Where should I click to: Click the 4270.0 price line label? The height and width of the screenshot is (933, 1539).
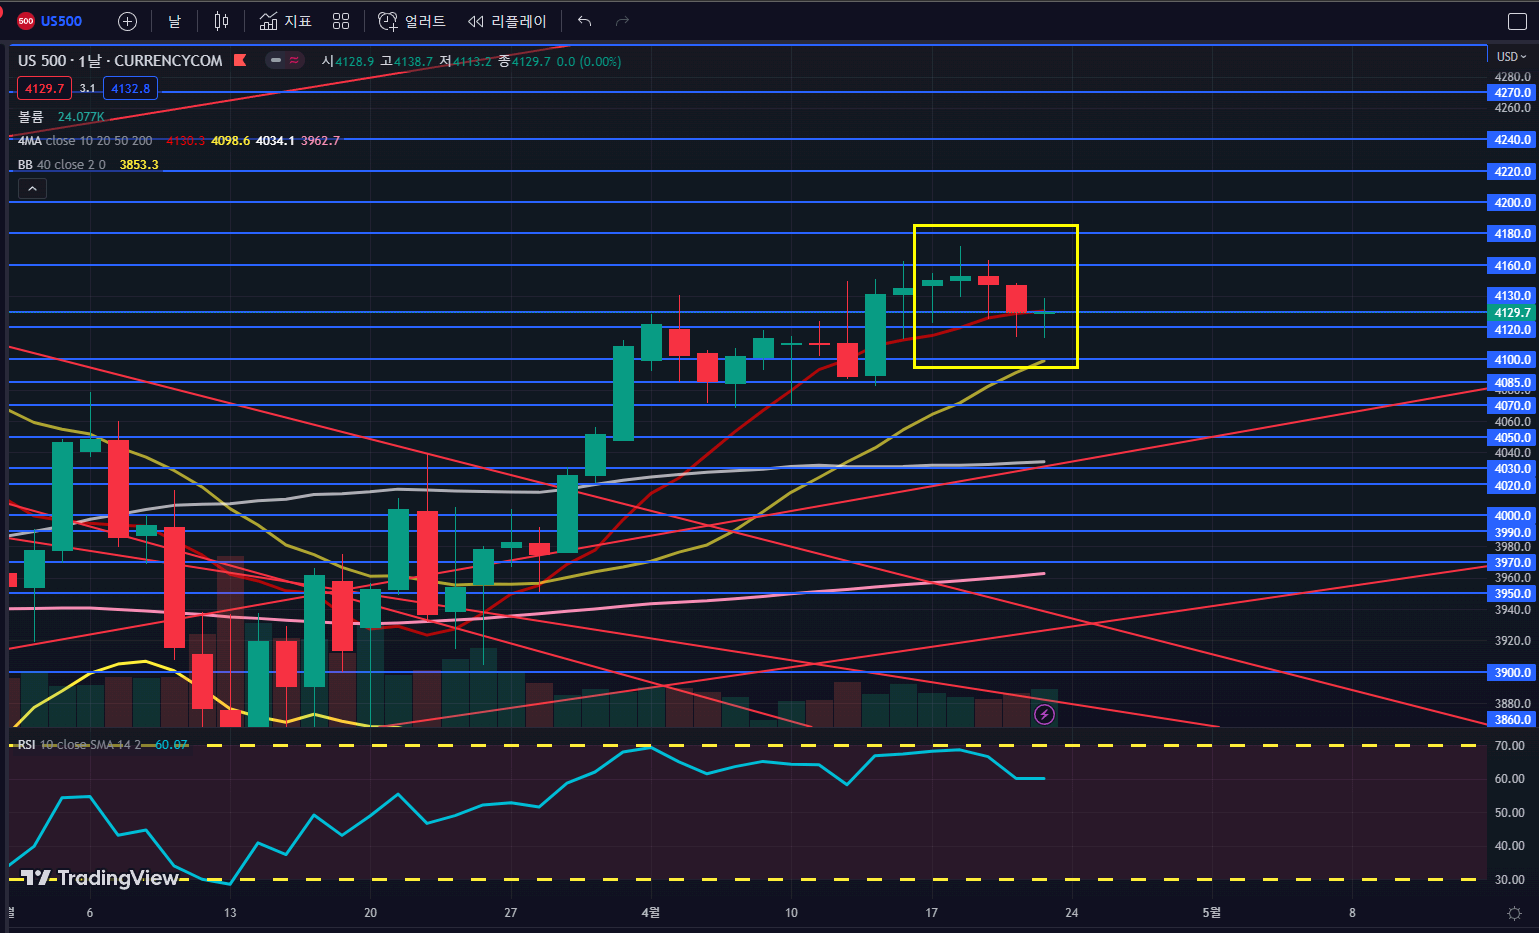point(1512,92)
